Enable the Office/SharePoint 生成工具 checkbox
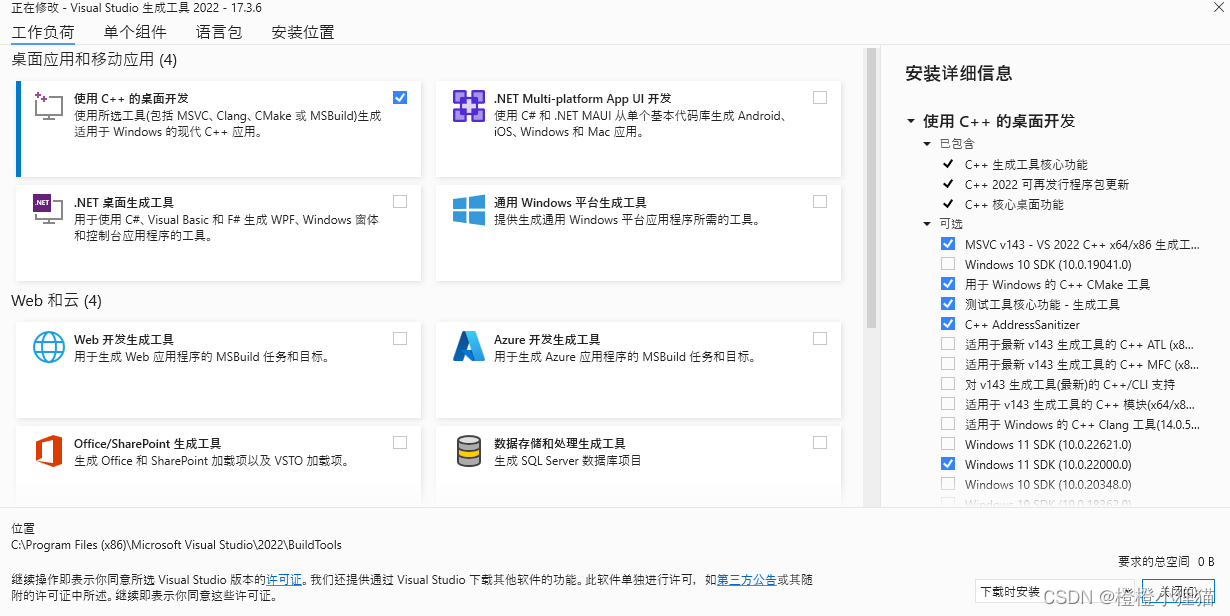The width and height of the screenshot is (1230, 616). (400, 443)
